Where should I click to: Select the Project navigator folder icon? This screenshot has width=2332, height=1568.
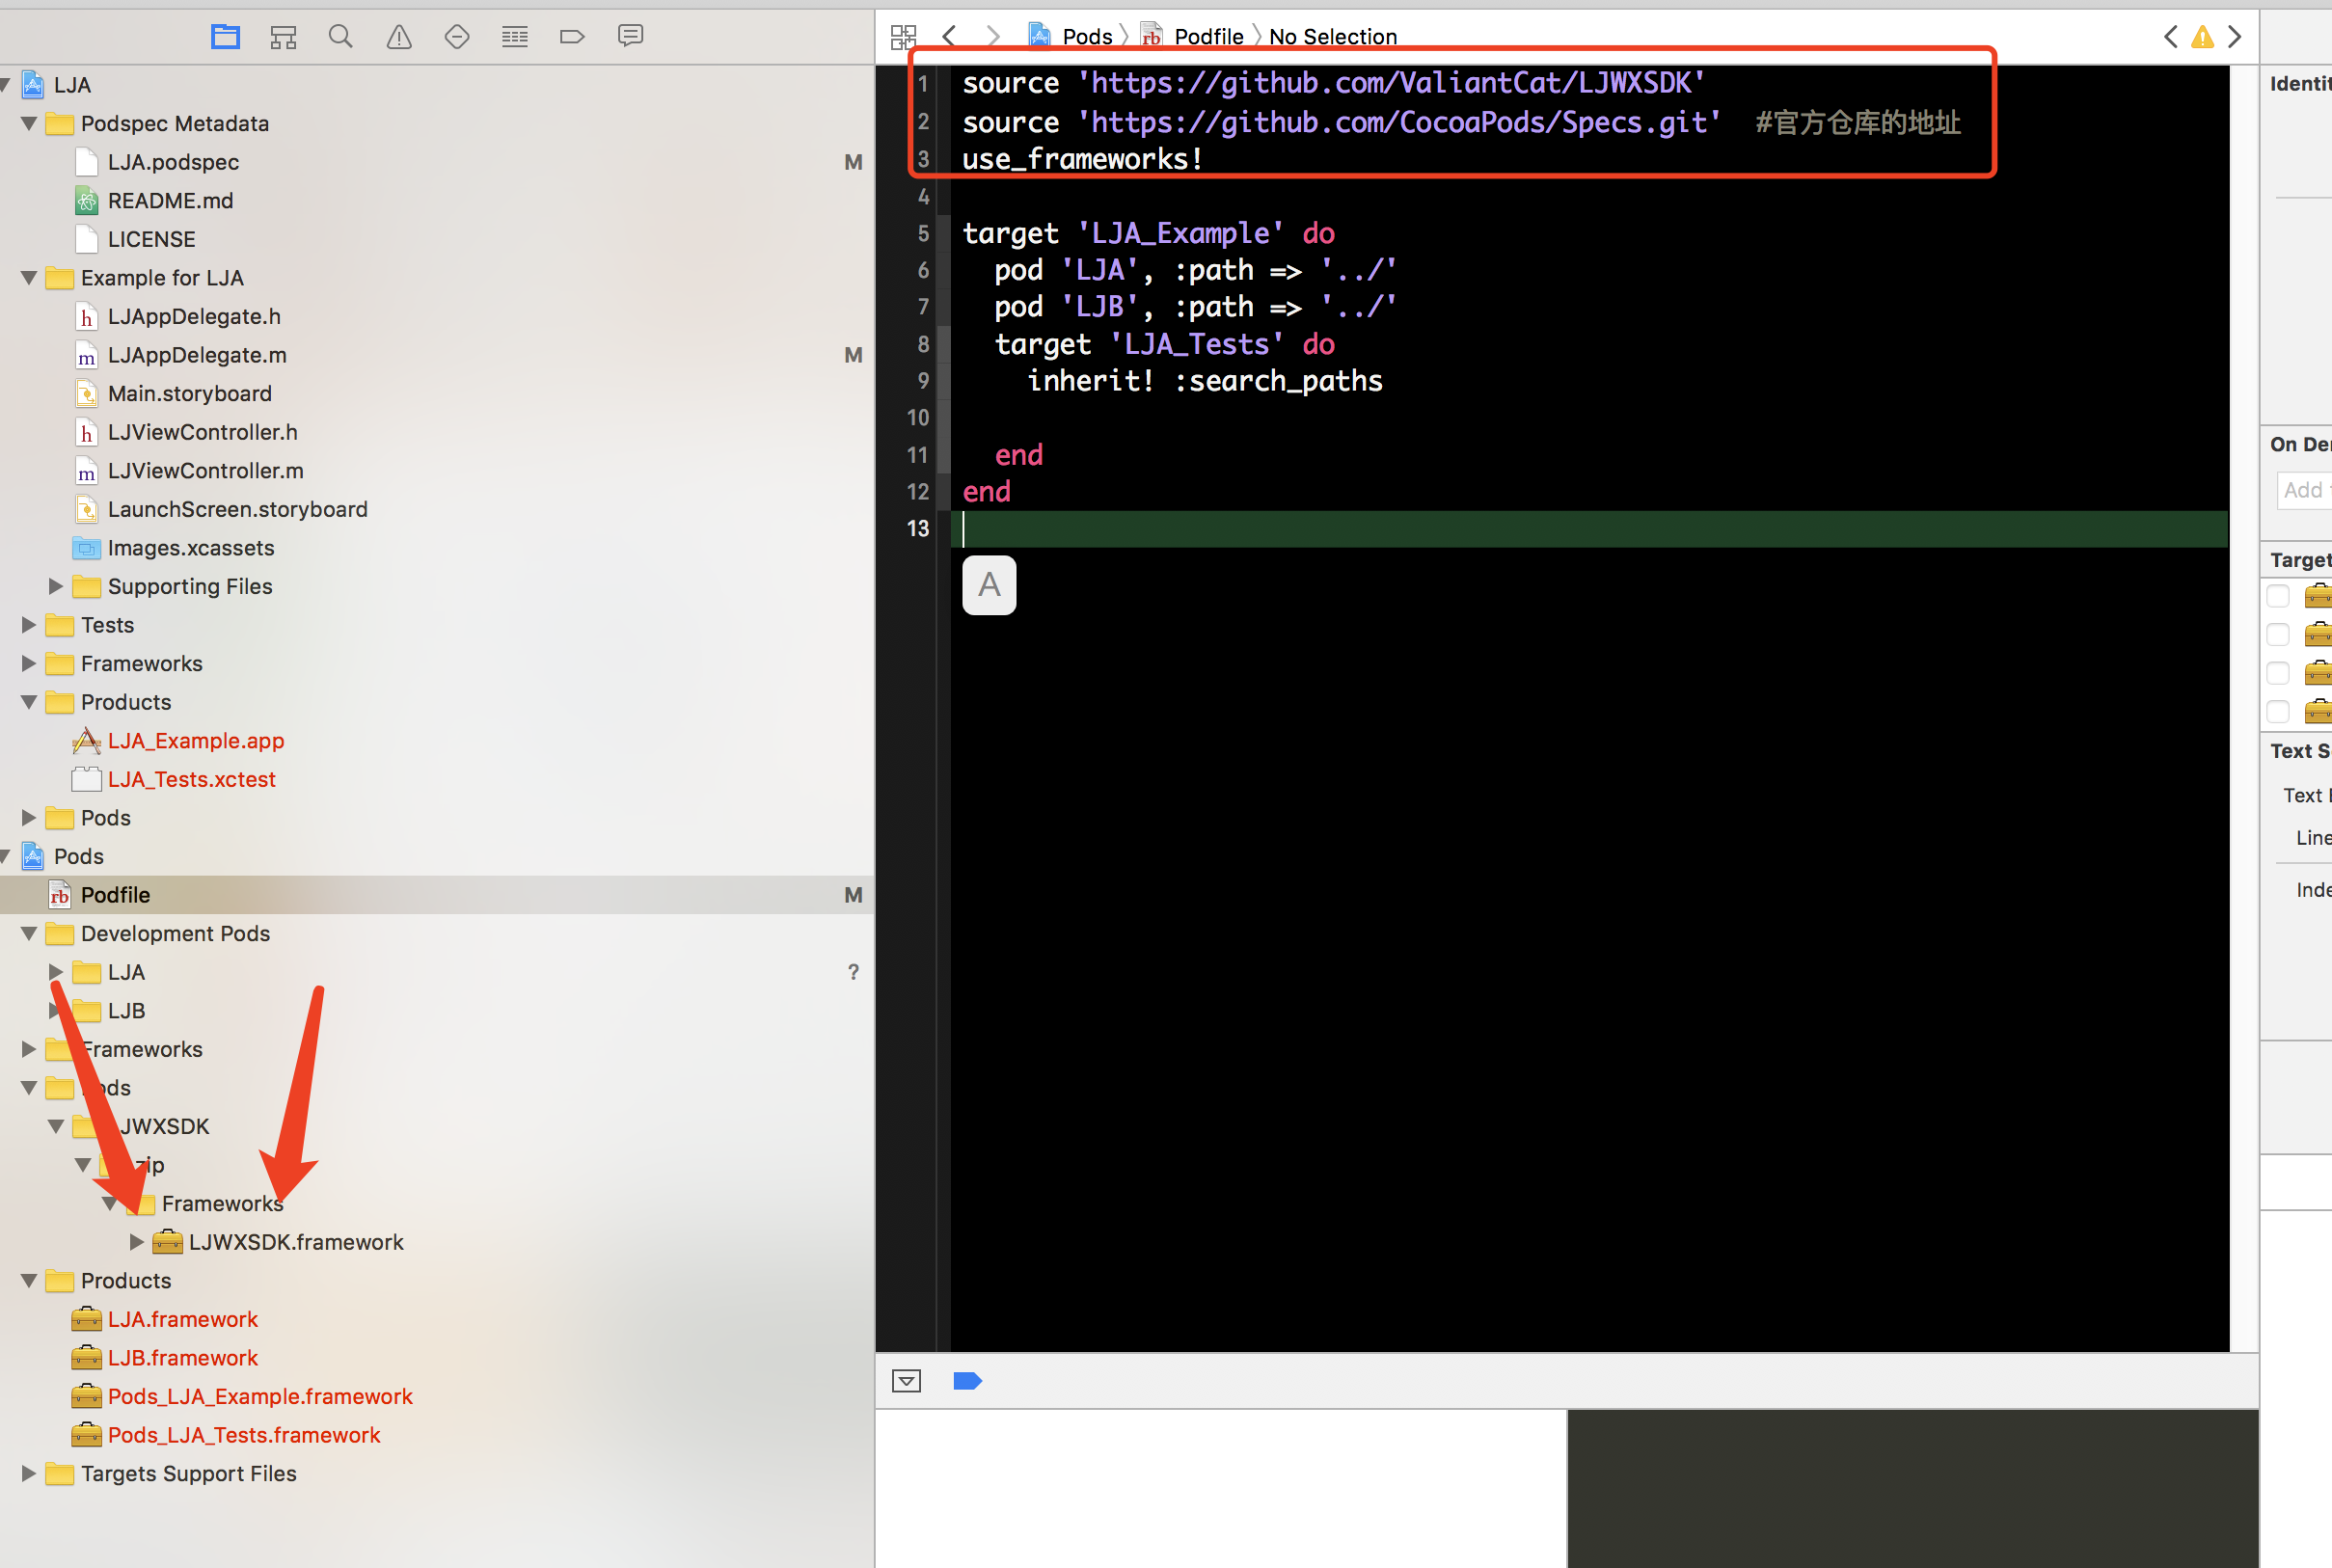click(x=225, y=36)
